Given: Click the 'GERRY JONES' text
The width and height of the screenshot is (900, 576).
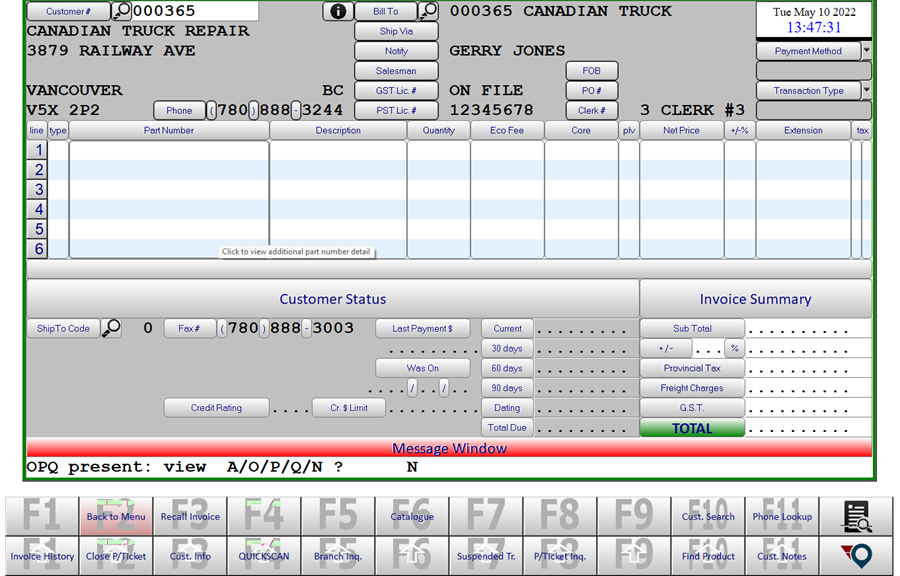Looking at the screenshot, I should click(x=507, y=50).
